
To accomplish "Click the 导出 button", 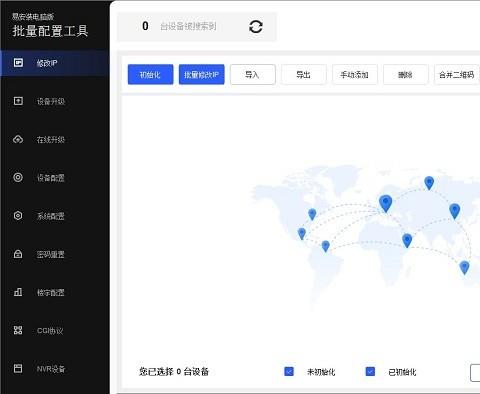I will click(x=303, y=74).
